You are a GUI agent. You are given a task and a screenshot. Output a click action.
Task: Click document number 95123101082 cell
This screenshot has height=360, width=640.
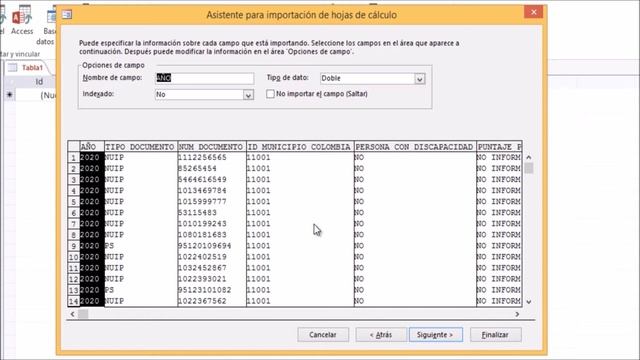[211, 290]
